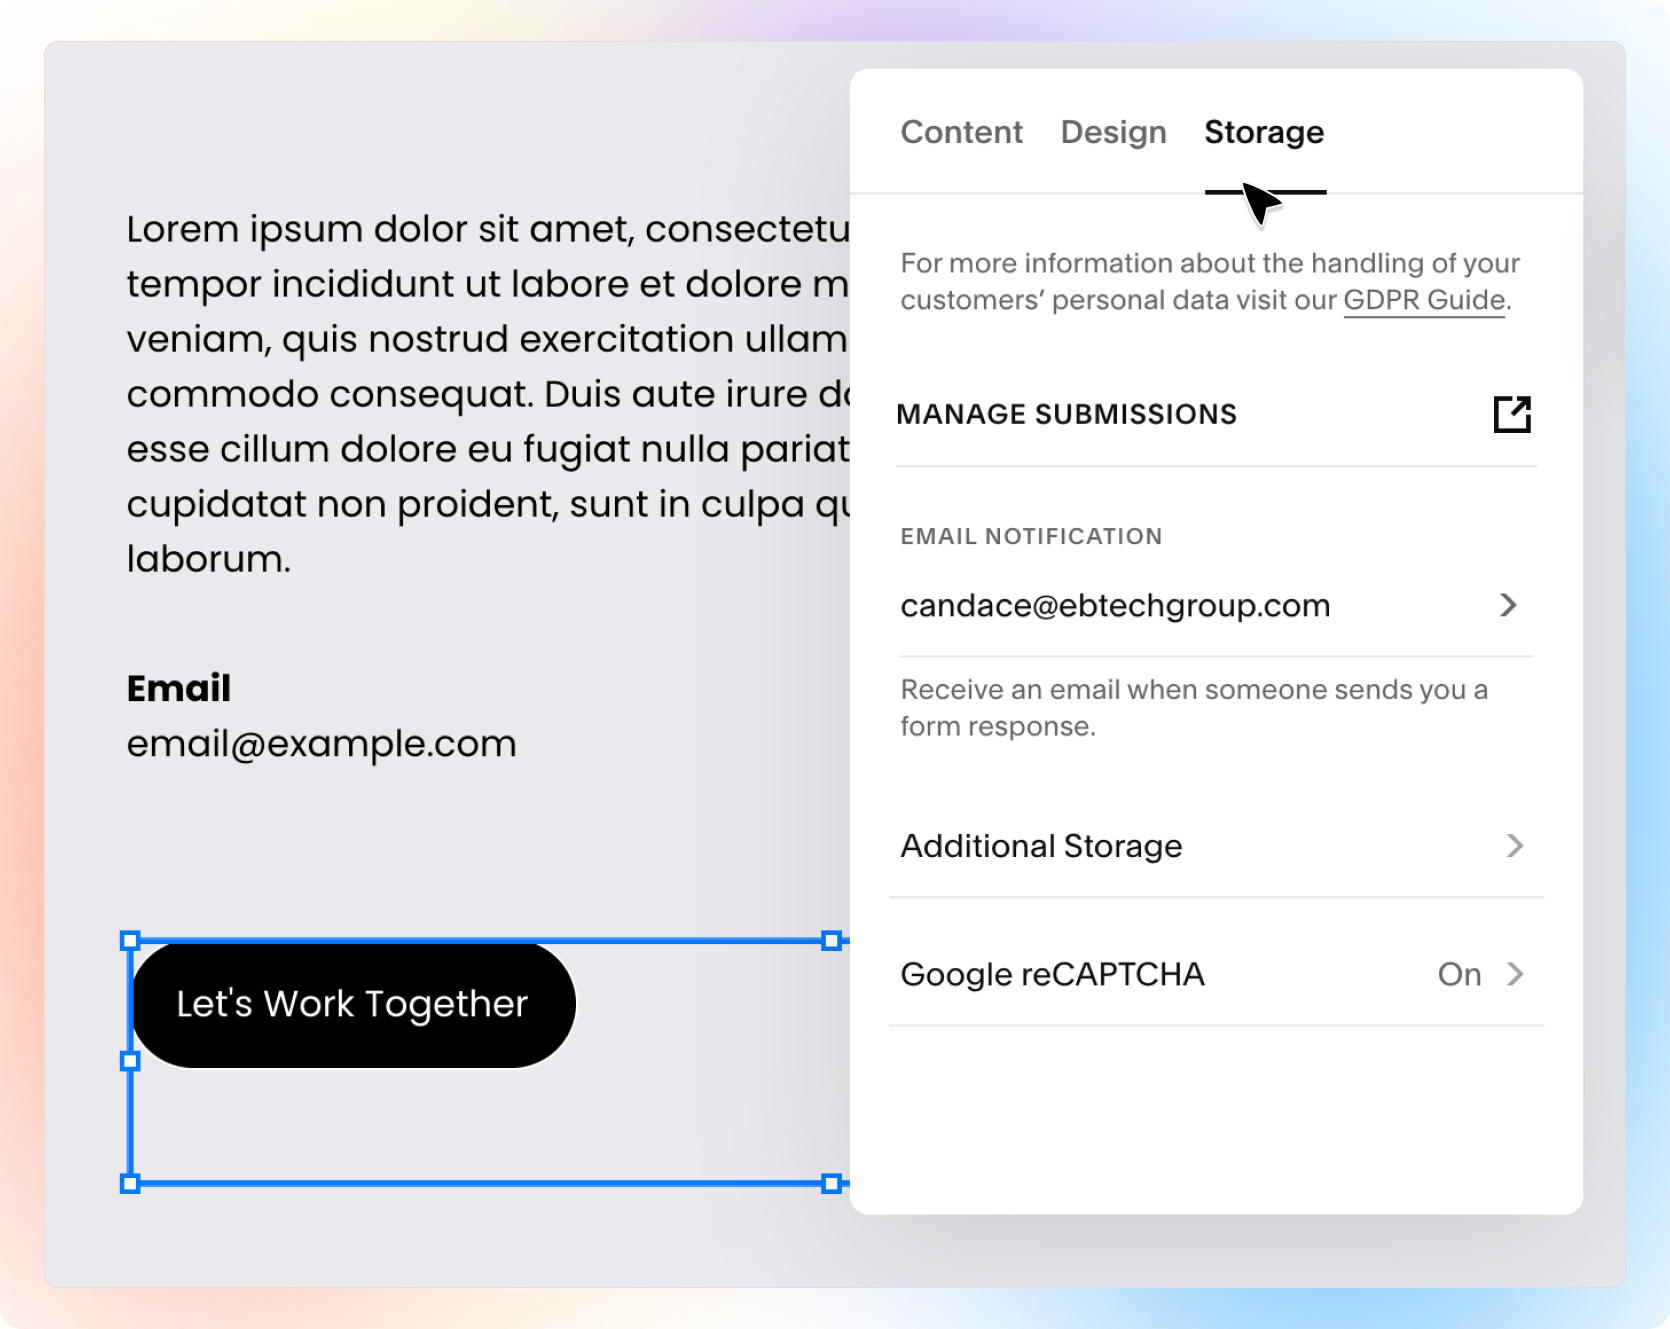Switch to the Content tab
The height and width of the screenshot is (1329, 1670).
[x=961, y=132]
